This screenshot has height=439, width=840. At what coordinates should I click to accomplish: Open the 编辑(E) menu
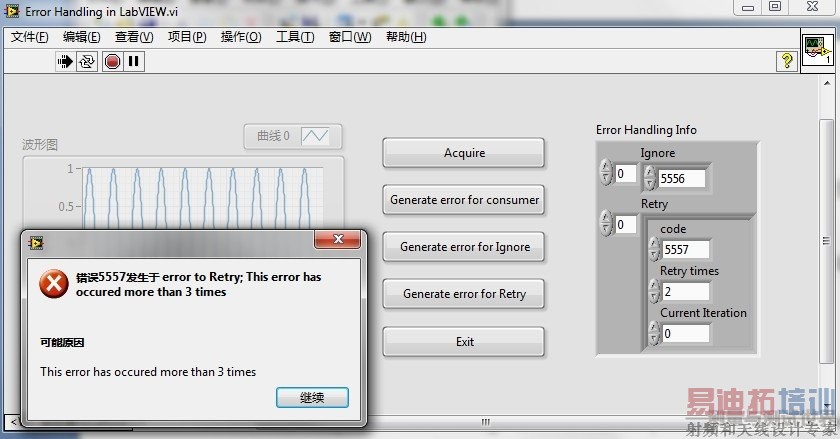coord(81,37)
